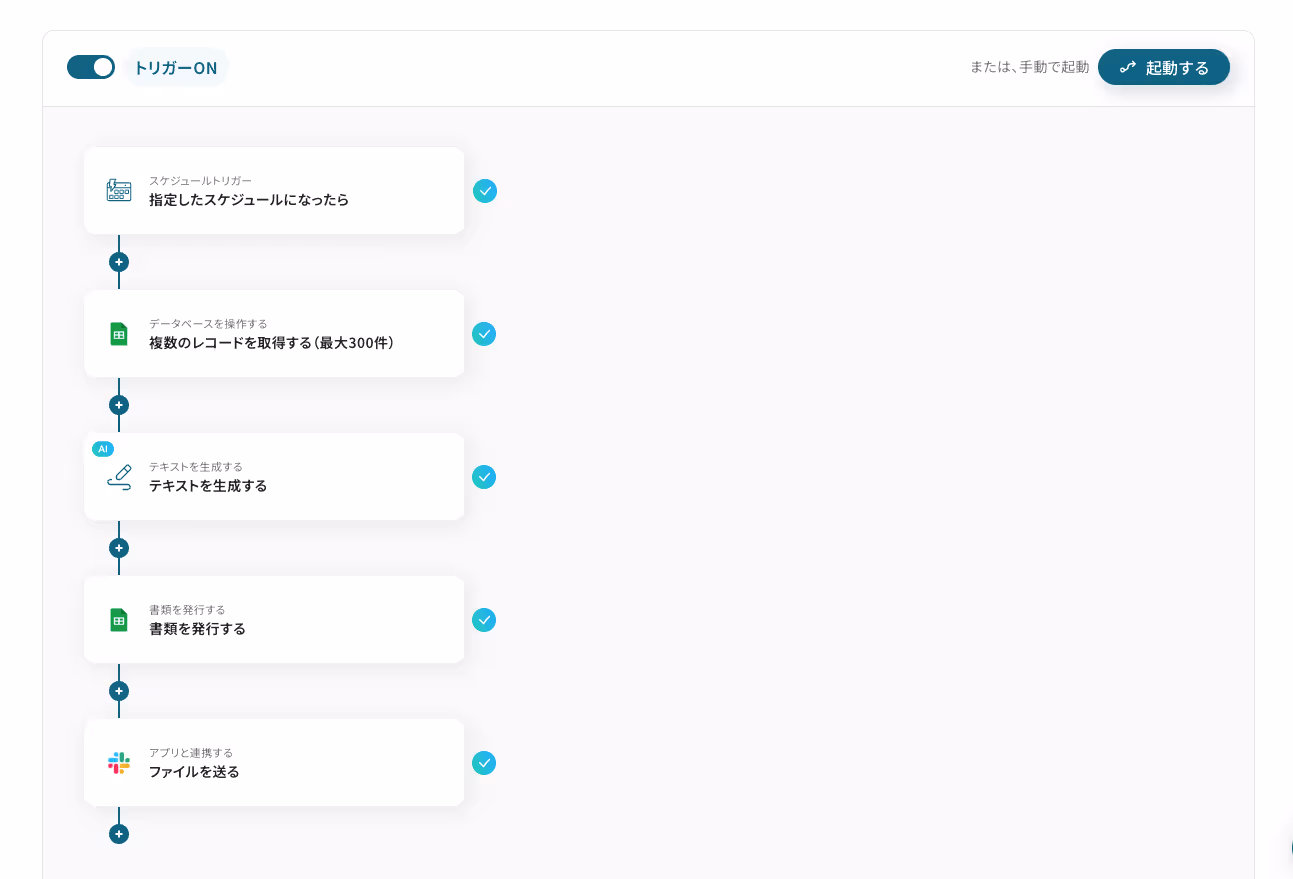Screen dimensions: 1293x879
Task: Add a step after テキストを生成する card
Action: [x=119, y=548]
